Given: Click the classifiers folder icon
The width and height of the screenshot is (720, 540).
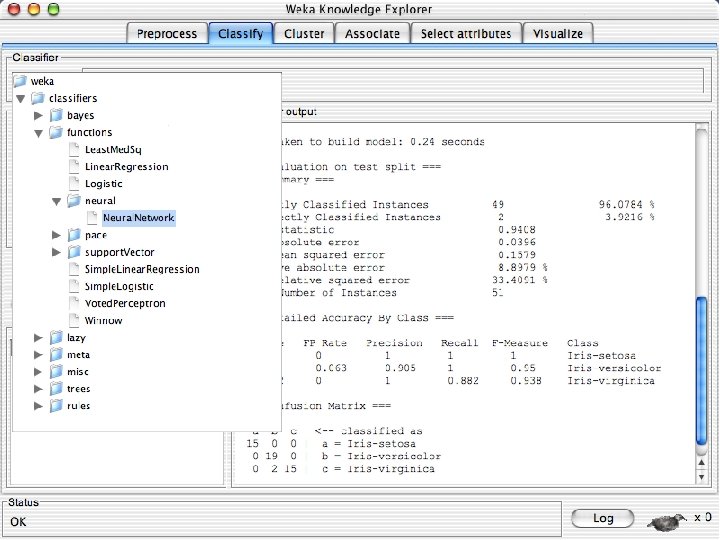Looking at the screenshot, I should click(38, 98).
